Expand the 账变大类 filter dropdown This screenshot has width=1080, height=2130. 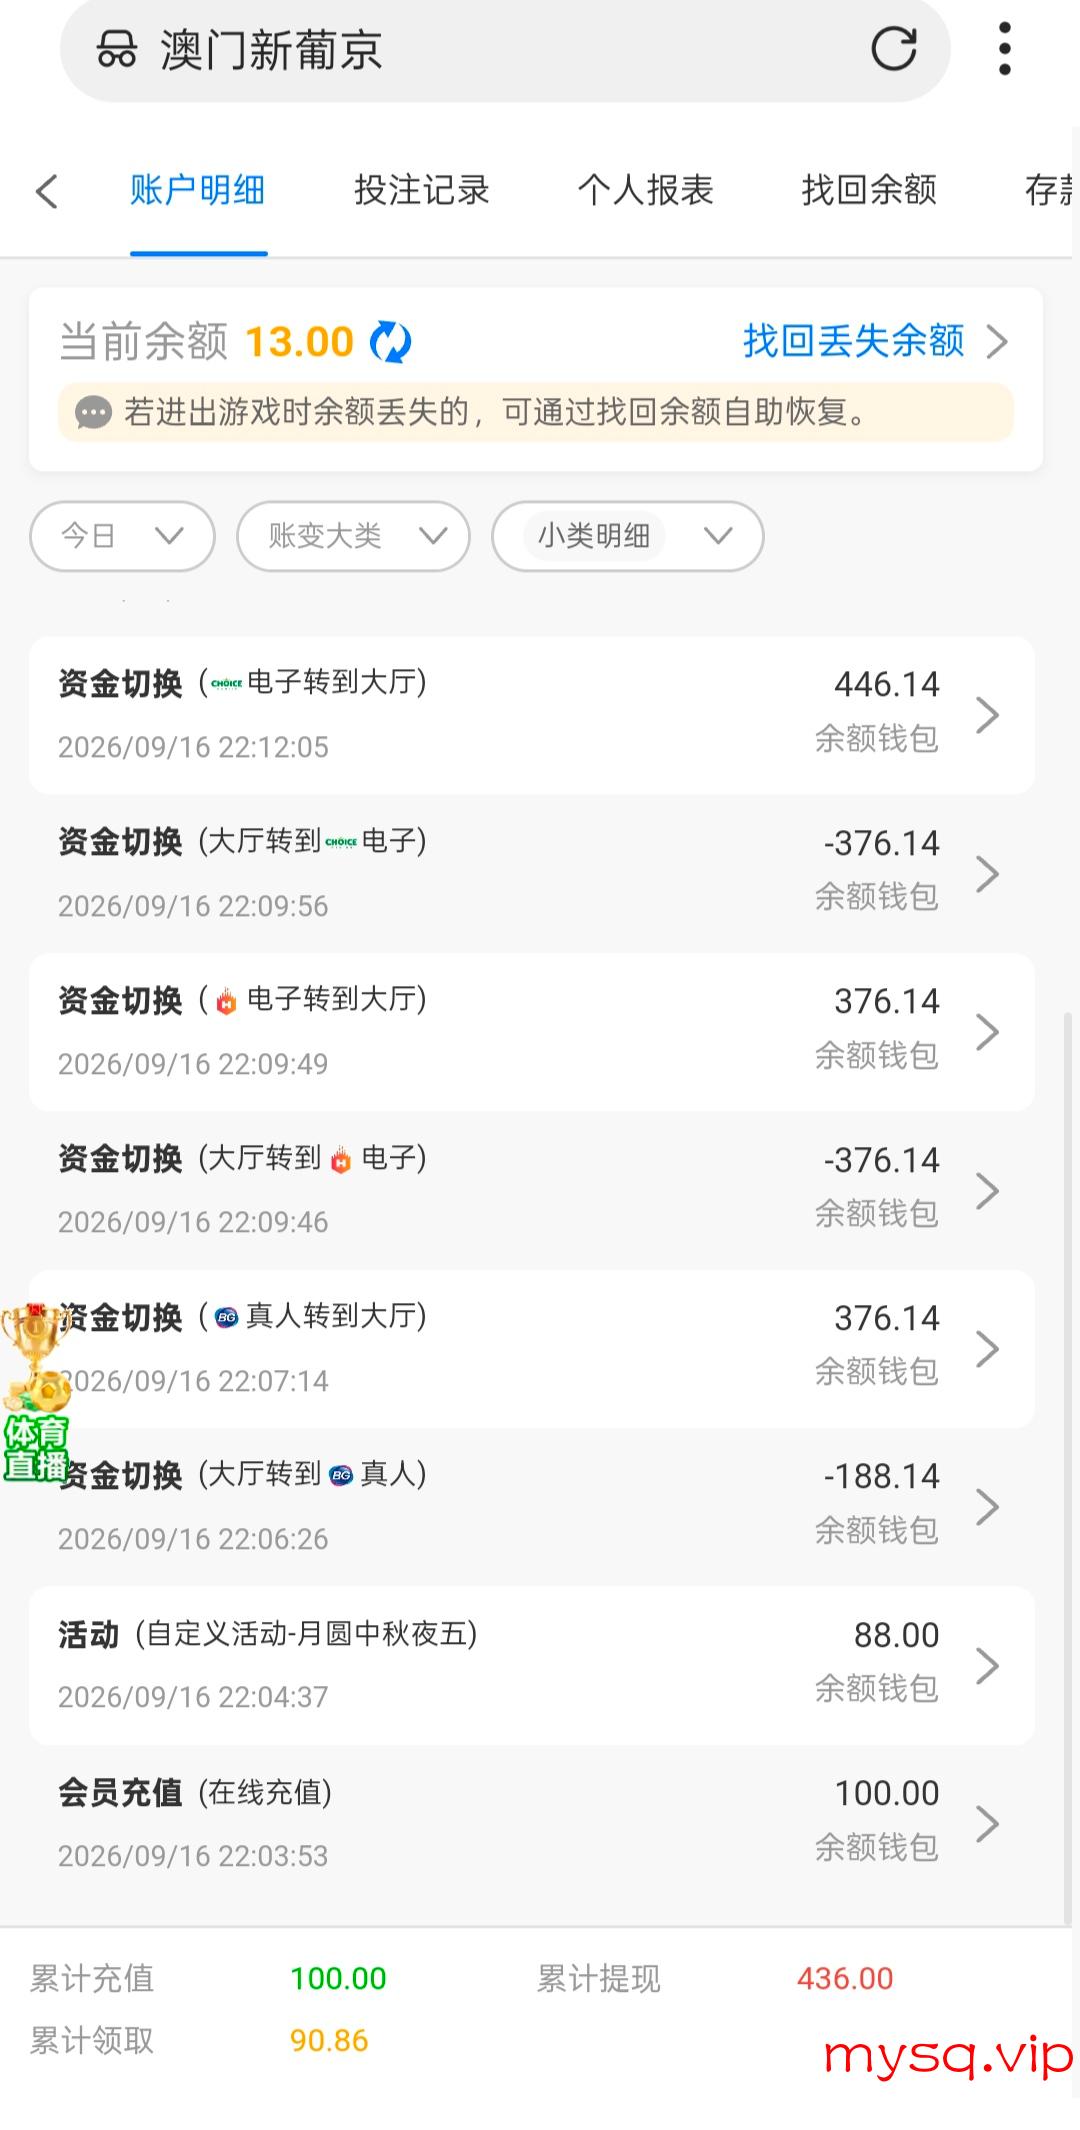coord(353,536)
